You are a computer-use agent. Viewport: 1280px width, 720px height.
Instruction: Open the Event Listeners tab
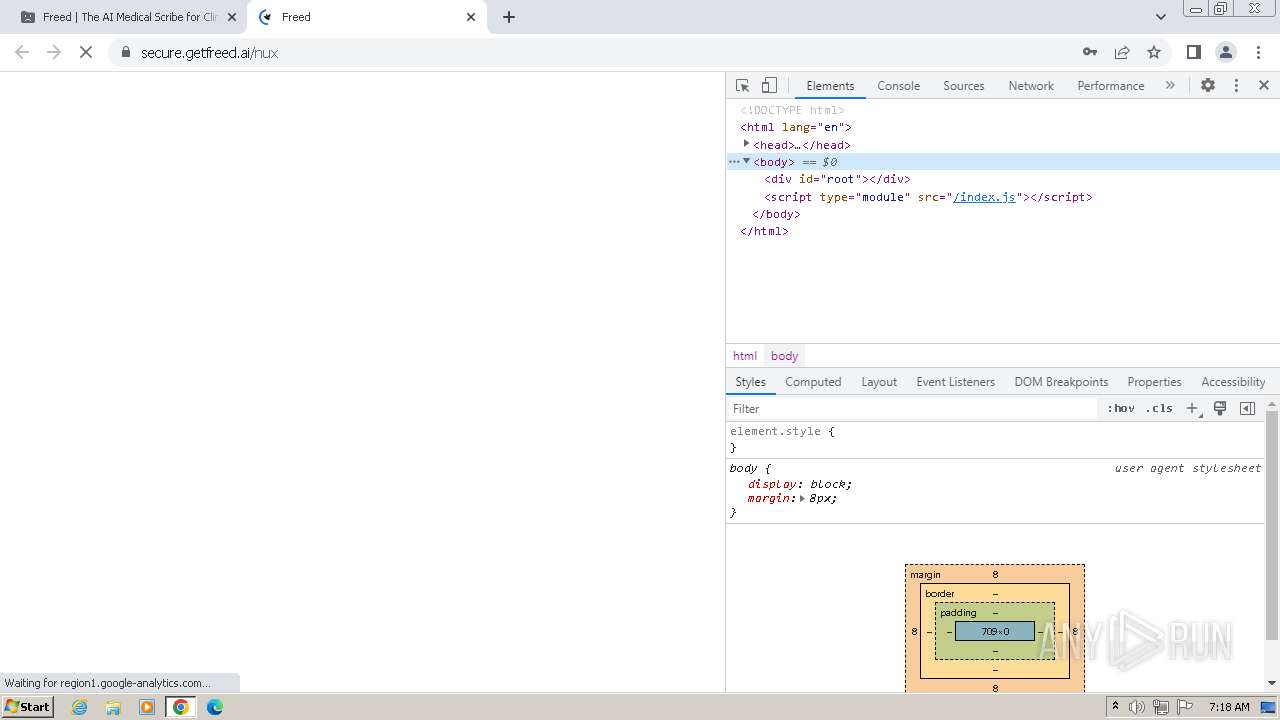(955, 382)
